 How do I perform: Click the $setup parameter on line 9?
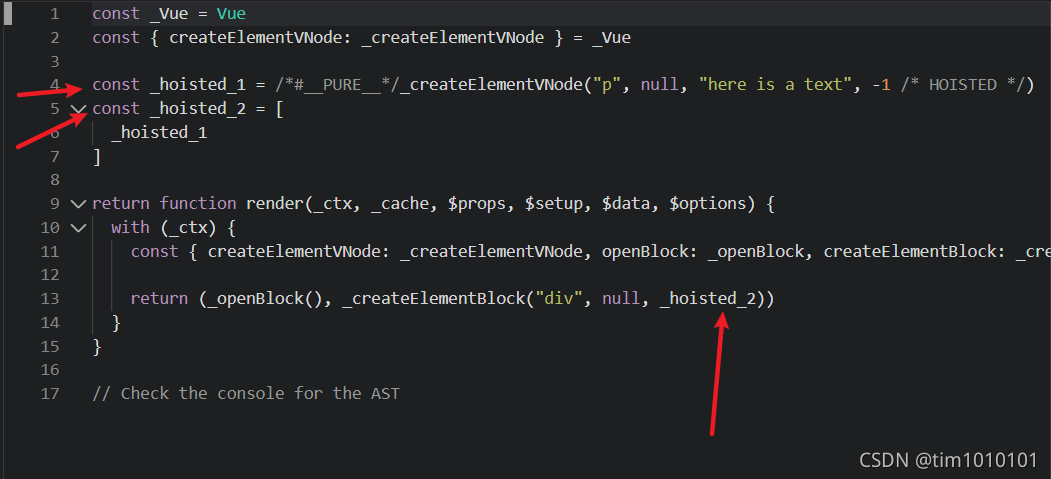(554, 204)
